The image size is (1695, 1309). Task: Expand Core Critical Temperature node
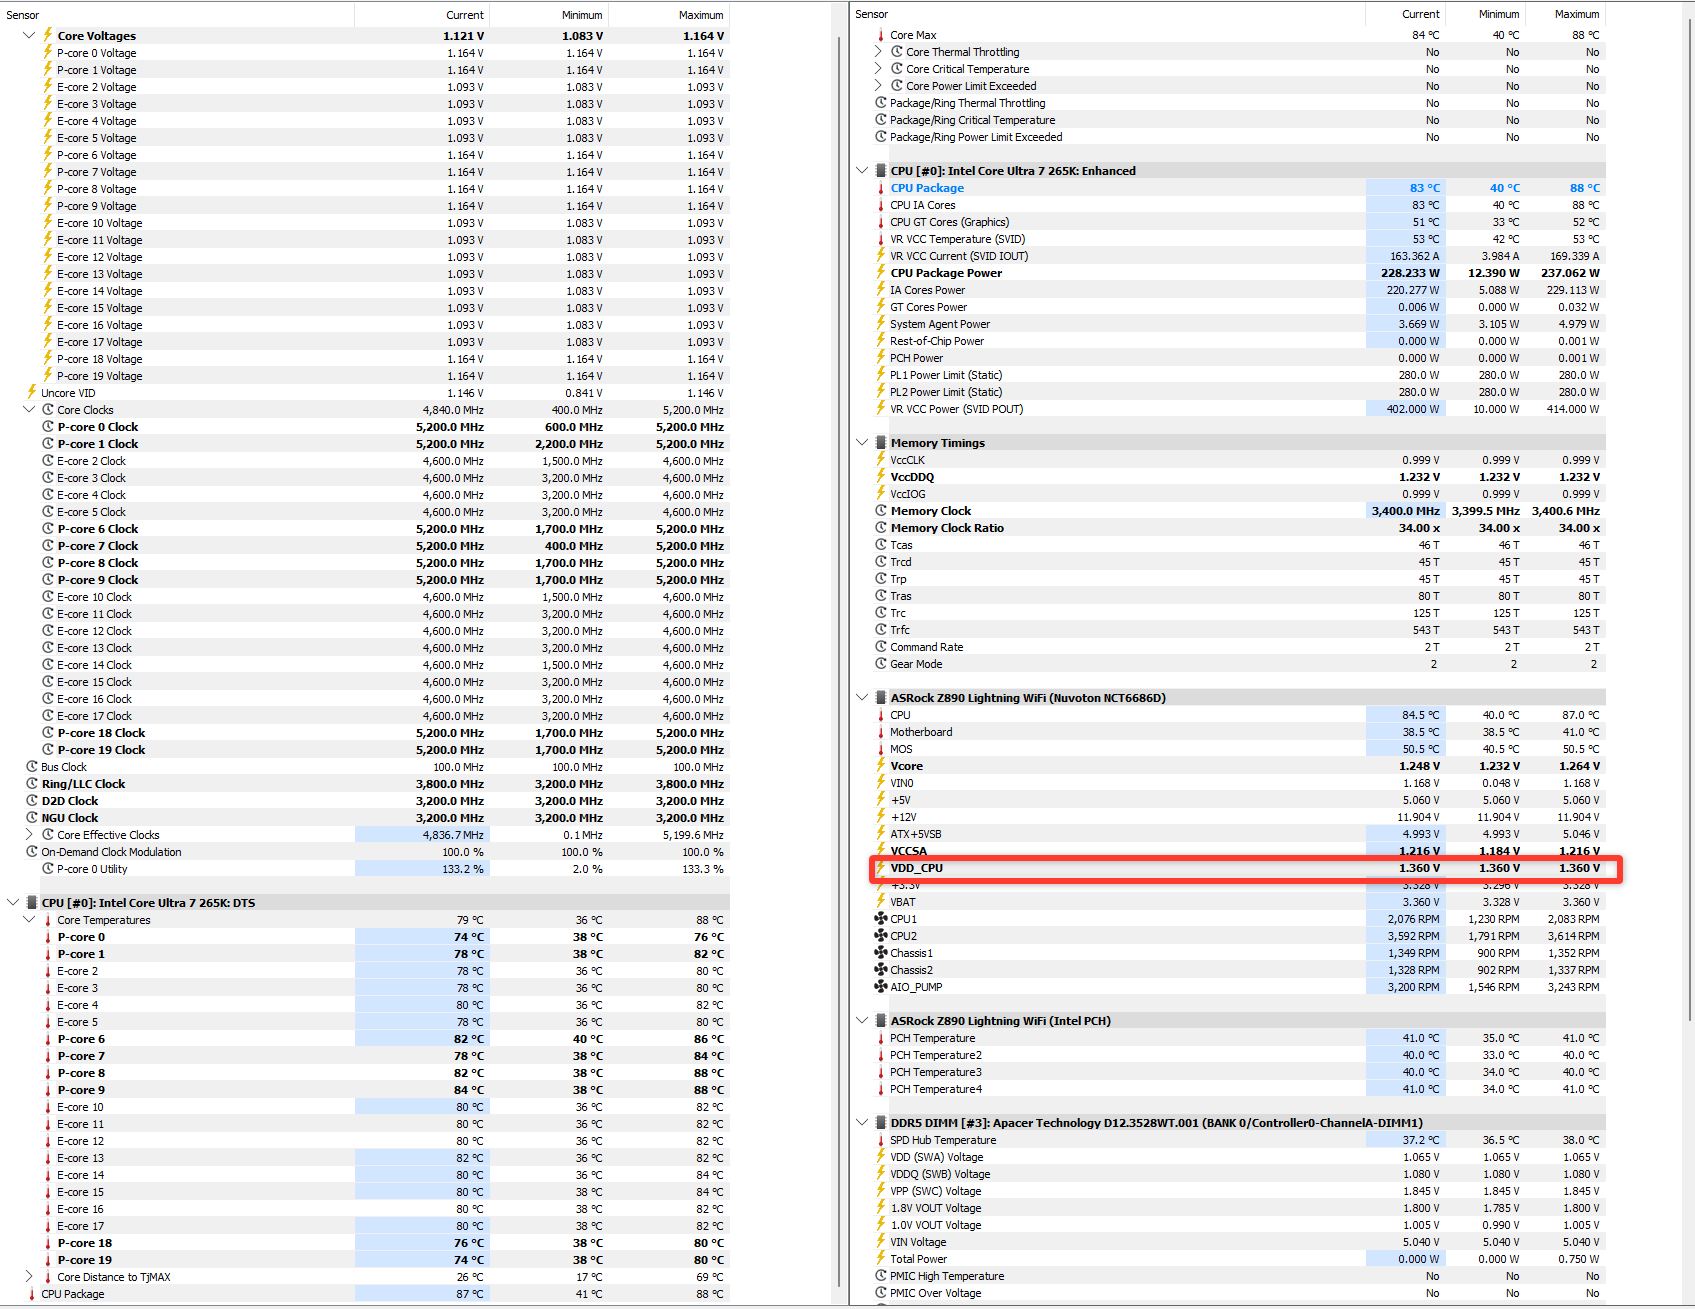click(878, 68)
